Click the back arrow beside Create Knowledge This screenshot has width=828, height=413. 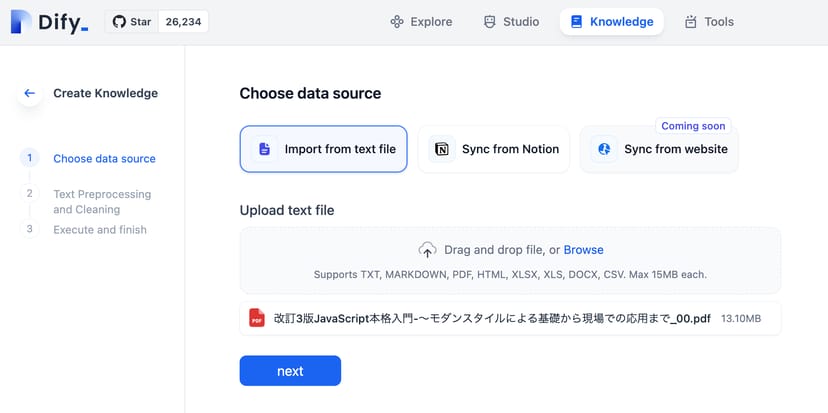29,93
